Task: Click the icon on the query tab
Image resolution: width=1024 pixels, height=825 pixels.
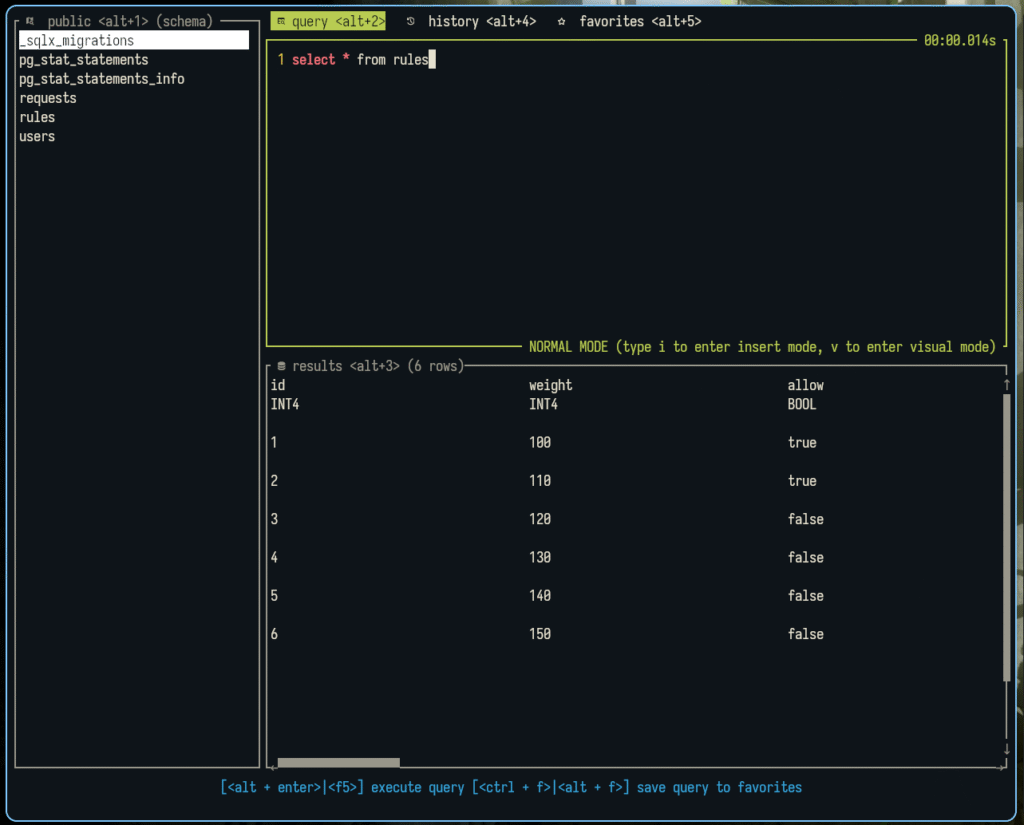Action: pyautogui.click(x=281, y=21)
